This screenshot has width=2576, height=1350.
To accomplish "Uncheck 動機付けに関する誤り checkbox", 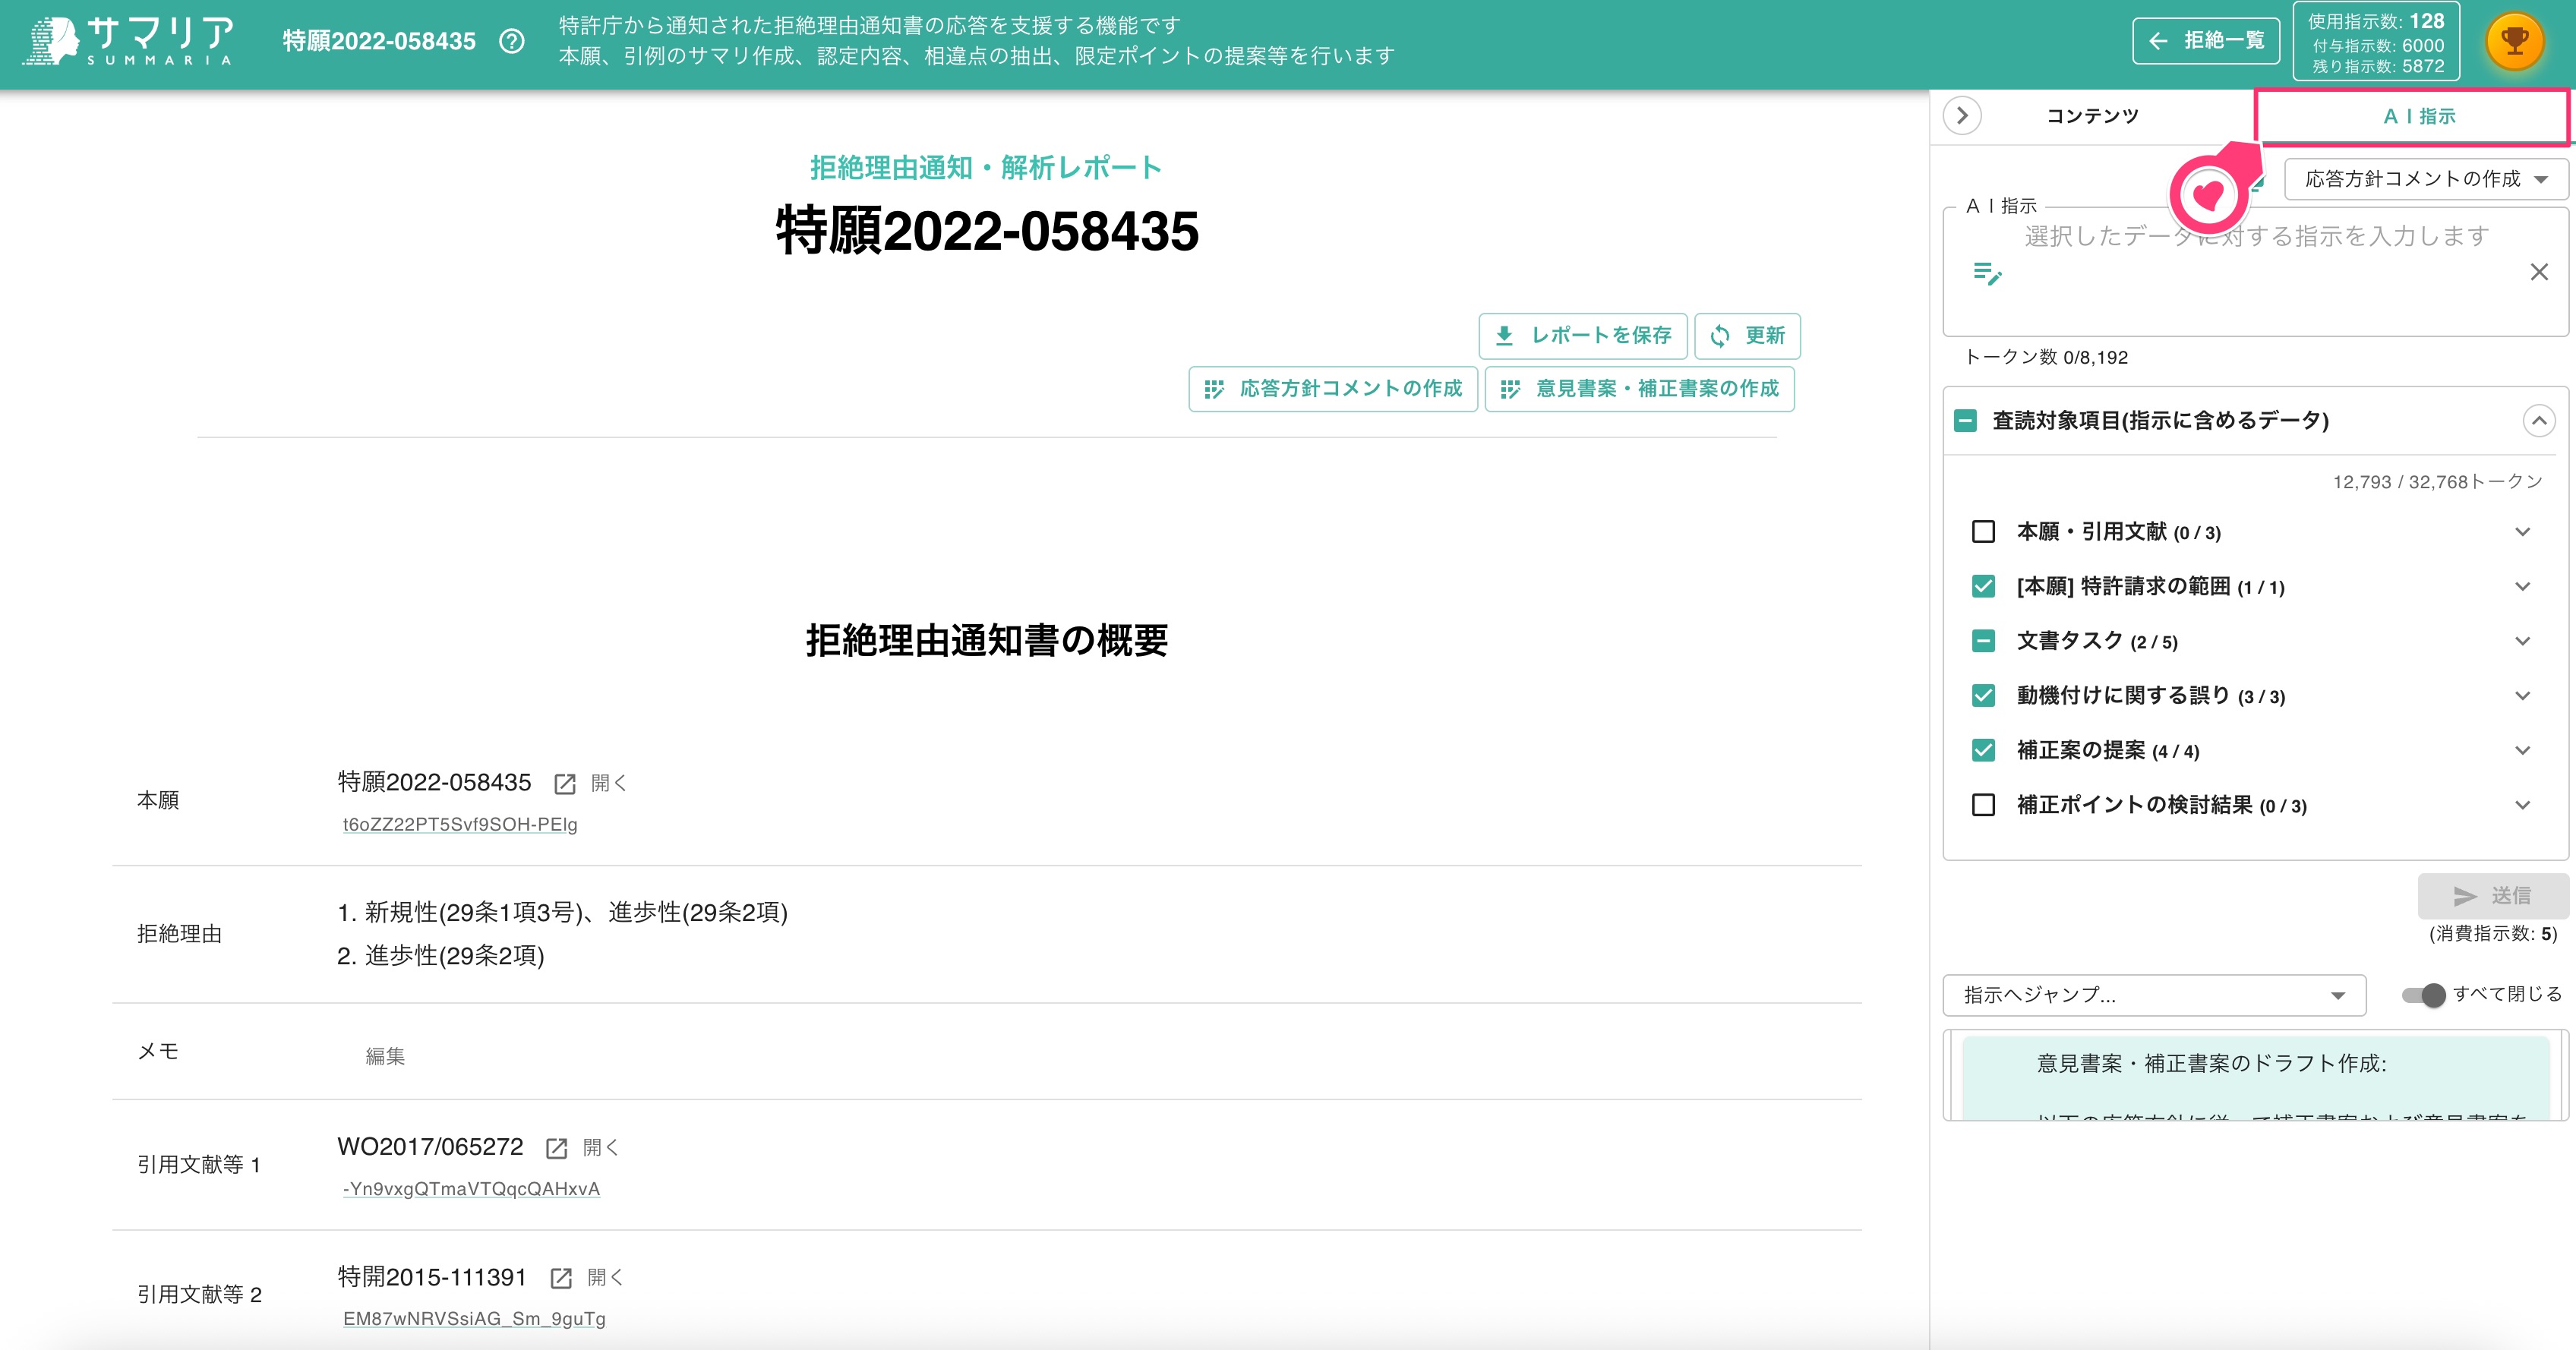I will (1983, 696).
